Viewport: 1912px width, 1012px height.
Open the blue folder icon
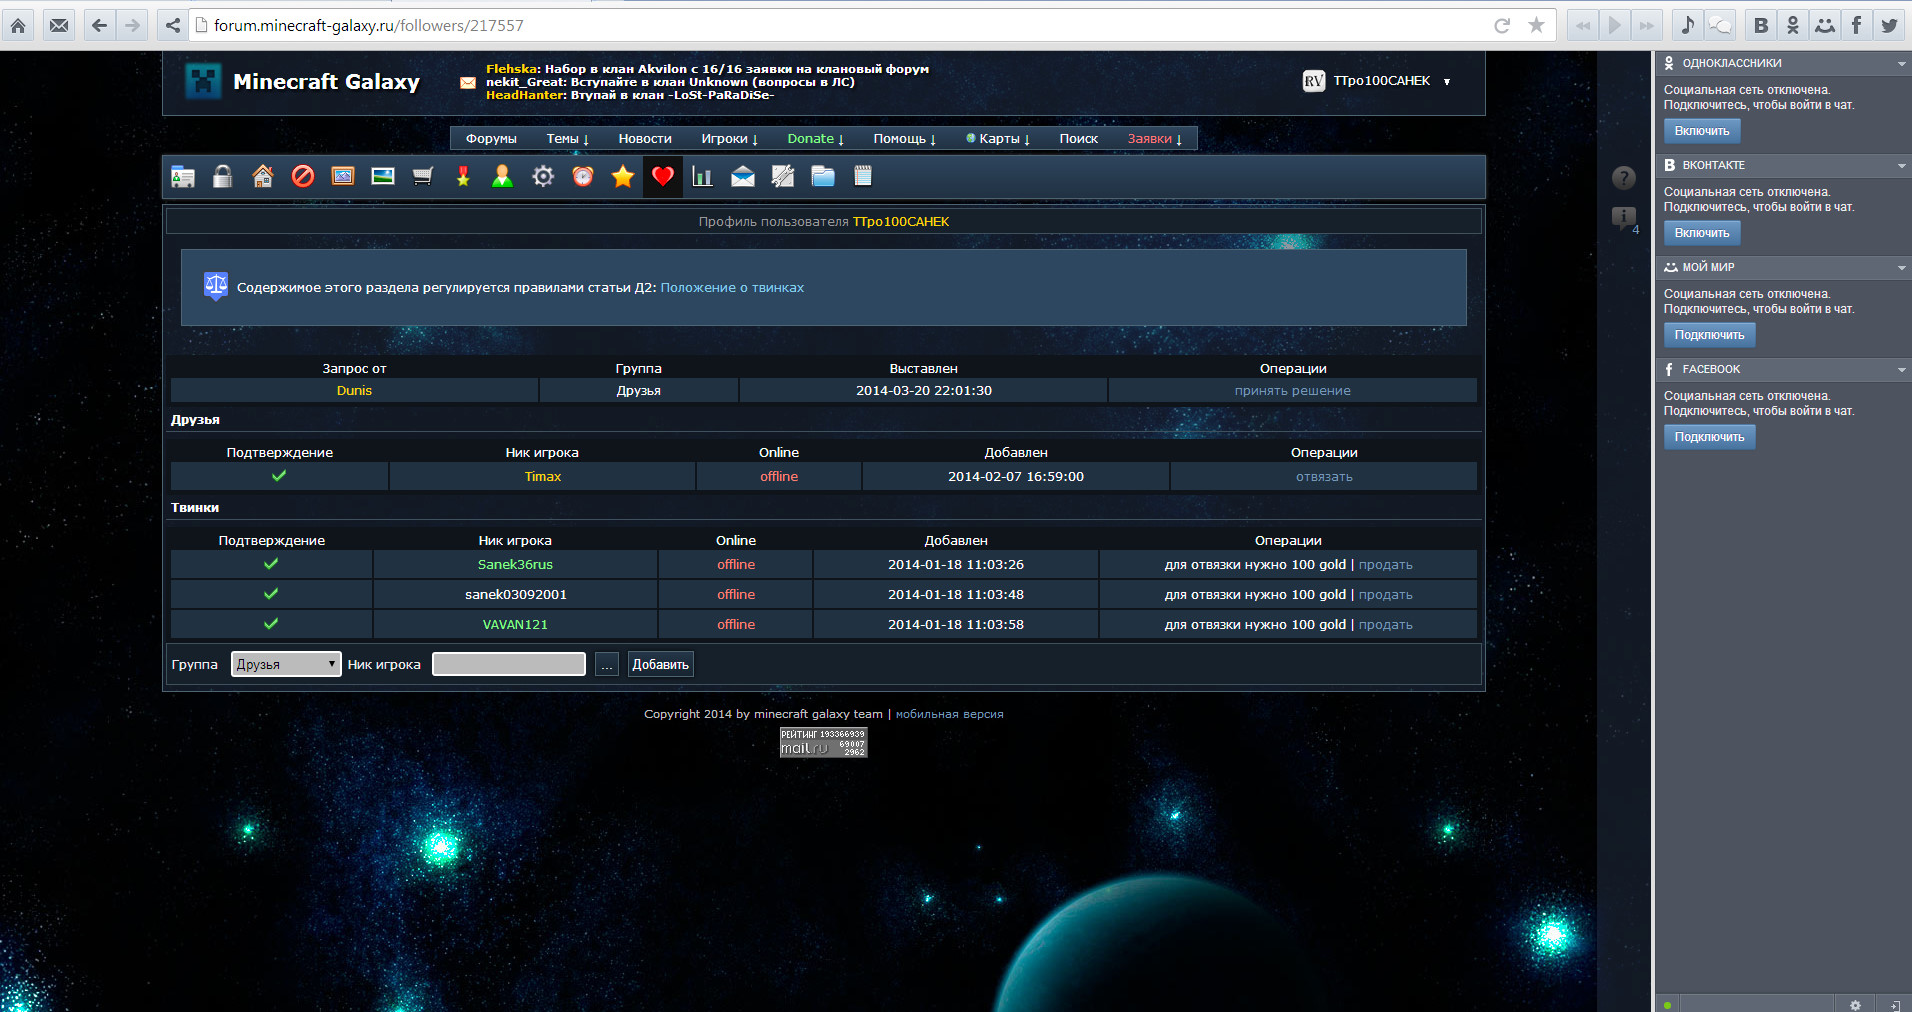[823, 177]
